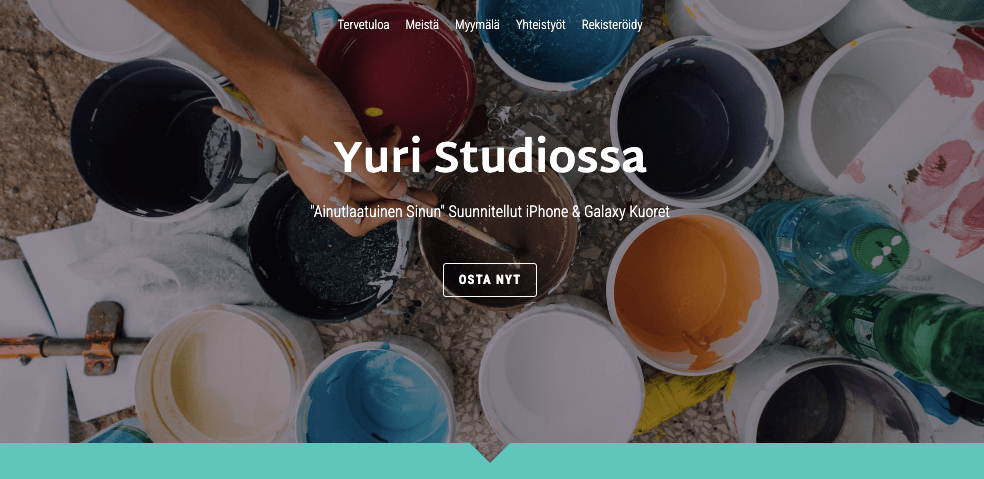Click the Ainutlaatuinen Sinun tagline text

coord(489,212)
